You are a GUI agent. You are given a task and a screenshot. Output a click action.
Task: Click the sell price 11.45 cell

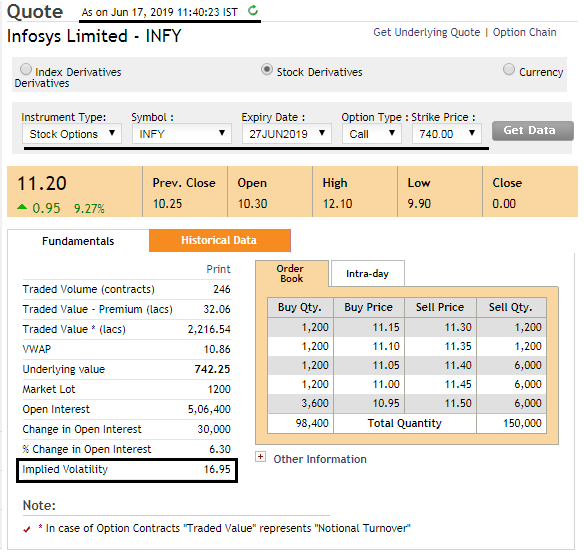click(440, 384)
